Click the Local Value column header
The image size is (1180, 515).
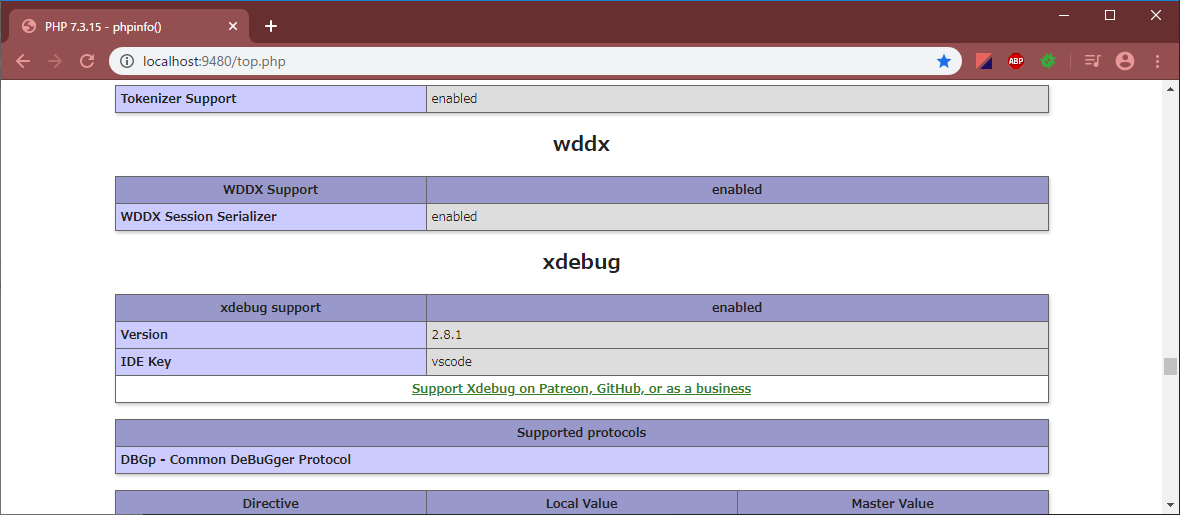[582, 503]
